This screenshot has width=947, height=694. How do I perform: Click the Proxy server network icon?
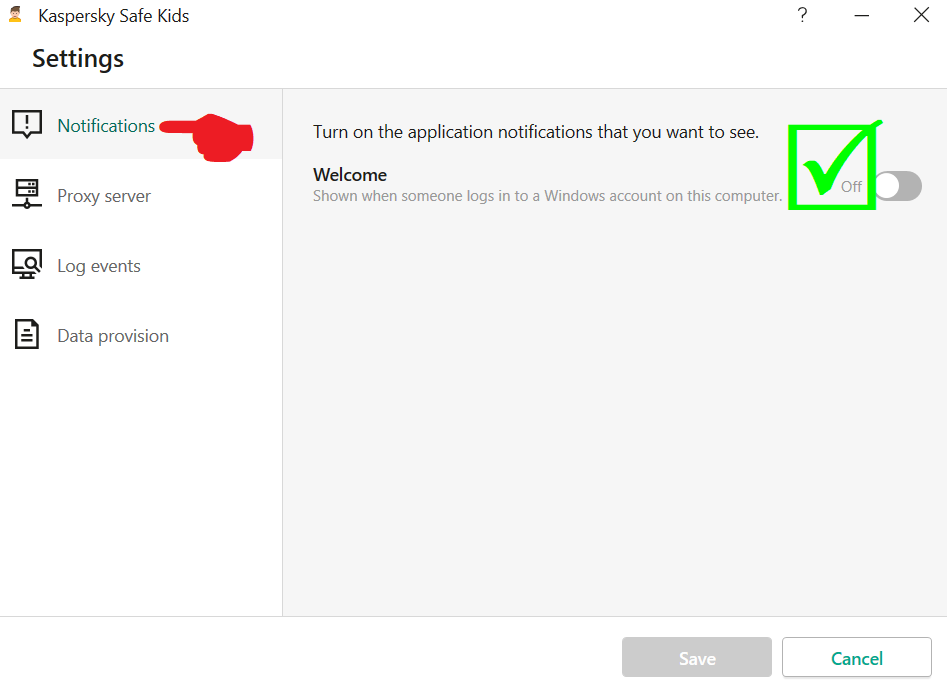[27, 194]
